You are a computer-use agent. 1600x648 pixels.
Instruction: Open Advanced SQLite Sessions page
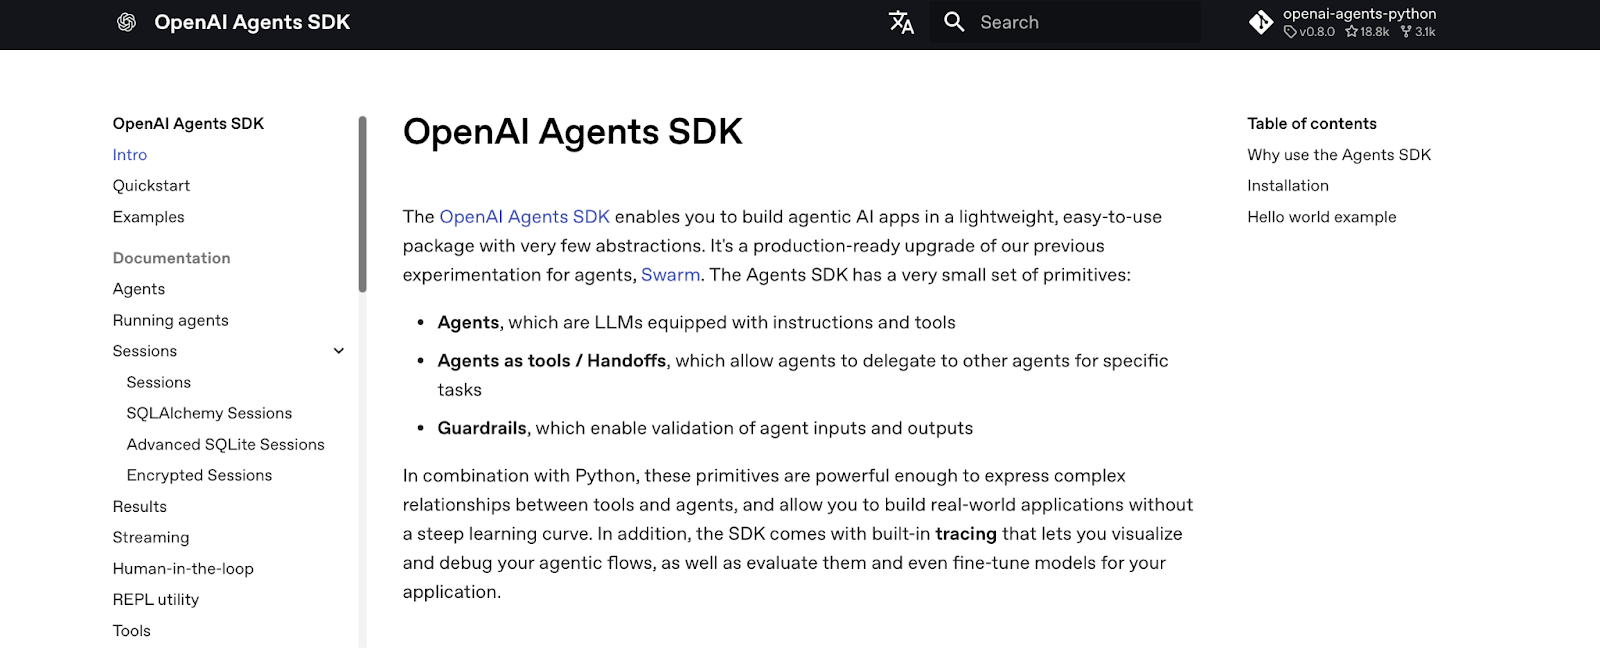pyautogui.click(x=225, y=444)
